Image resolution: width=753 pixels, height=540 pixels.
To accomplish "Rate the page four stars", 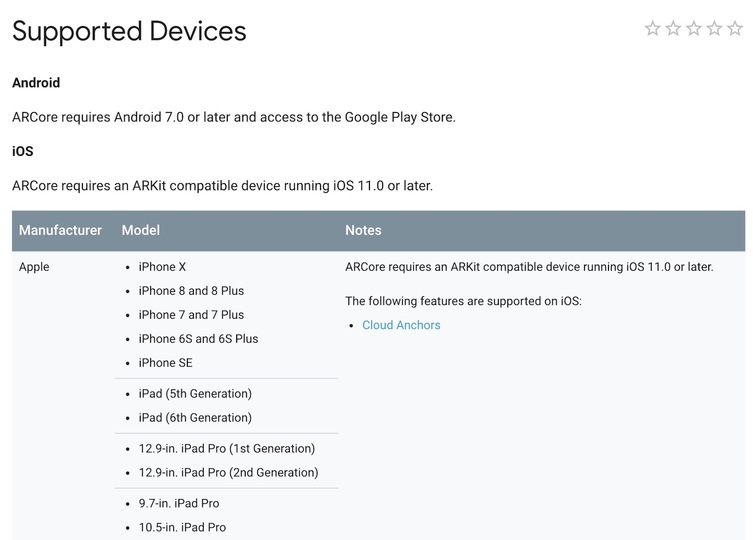I will point(714,28).
